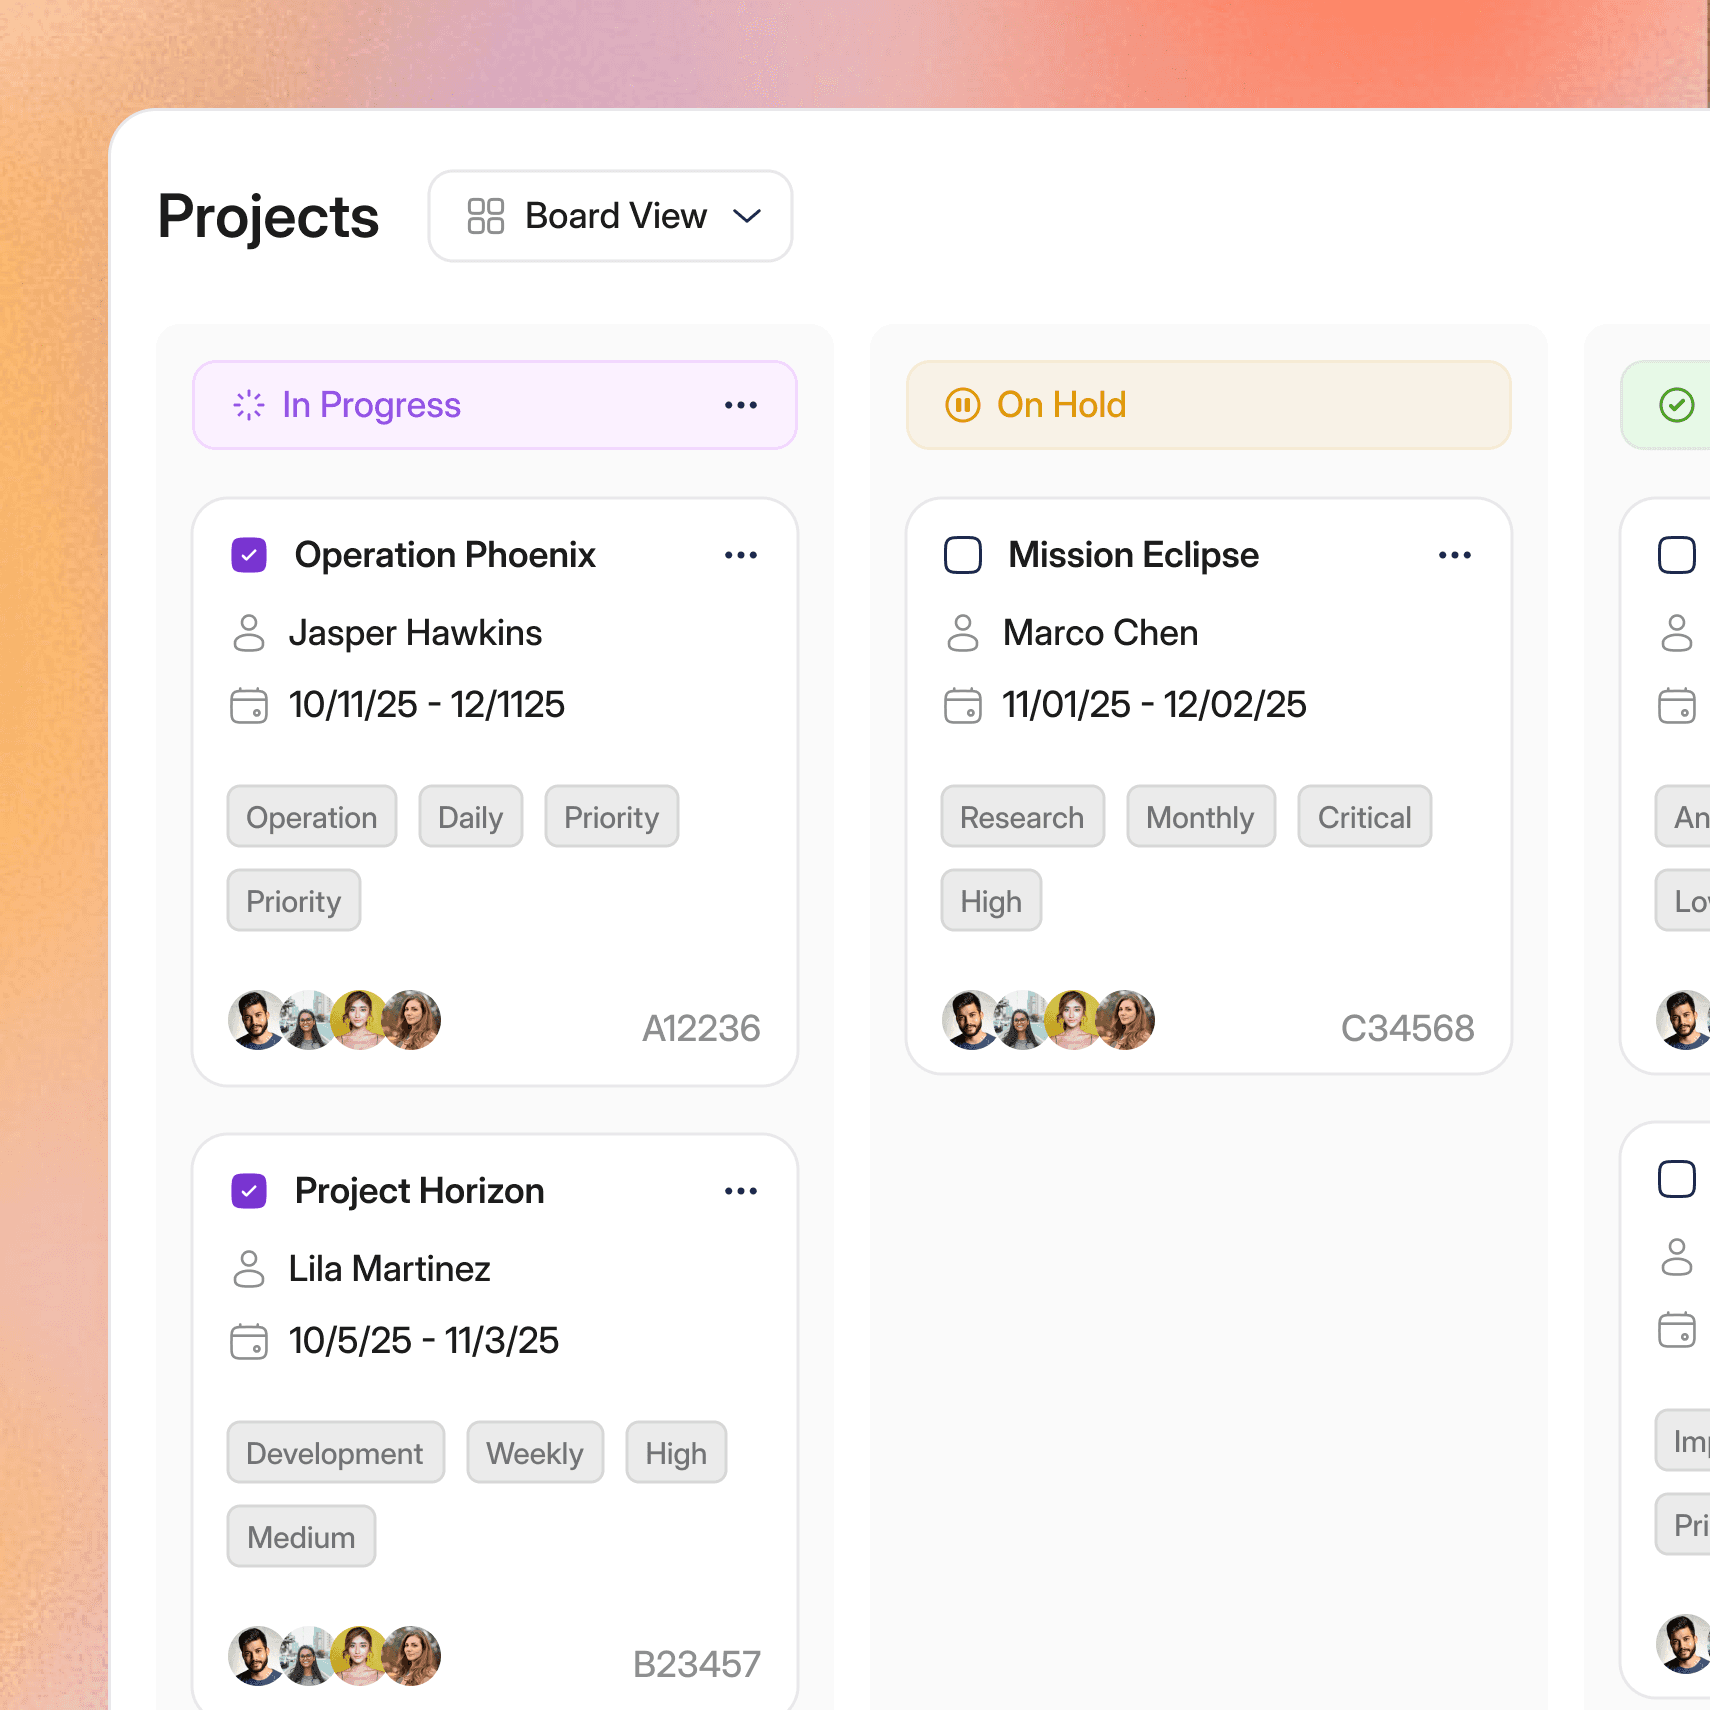Select the Weekly tag
1710x1710 pixels.
point(535,1453)
